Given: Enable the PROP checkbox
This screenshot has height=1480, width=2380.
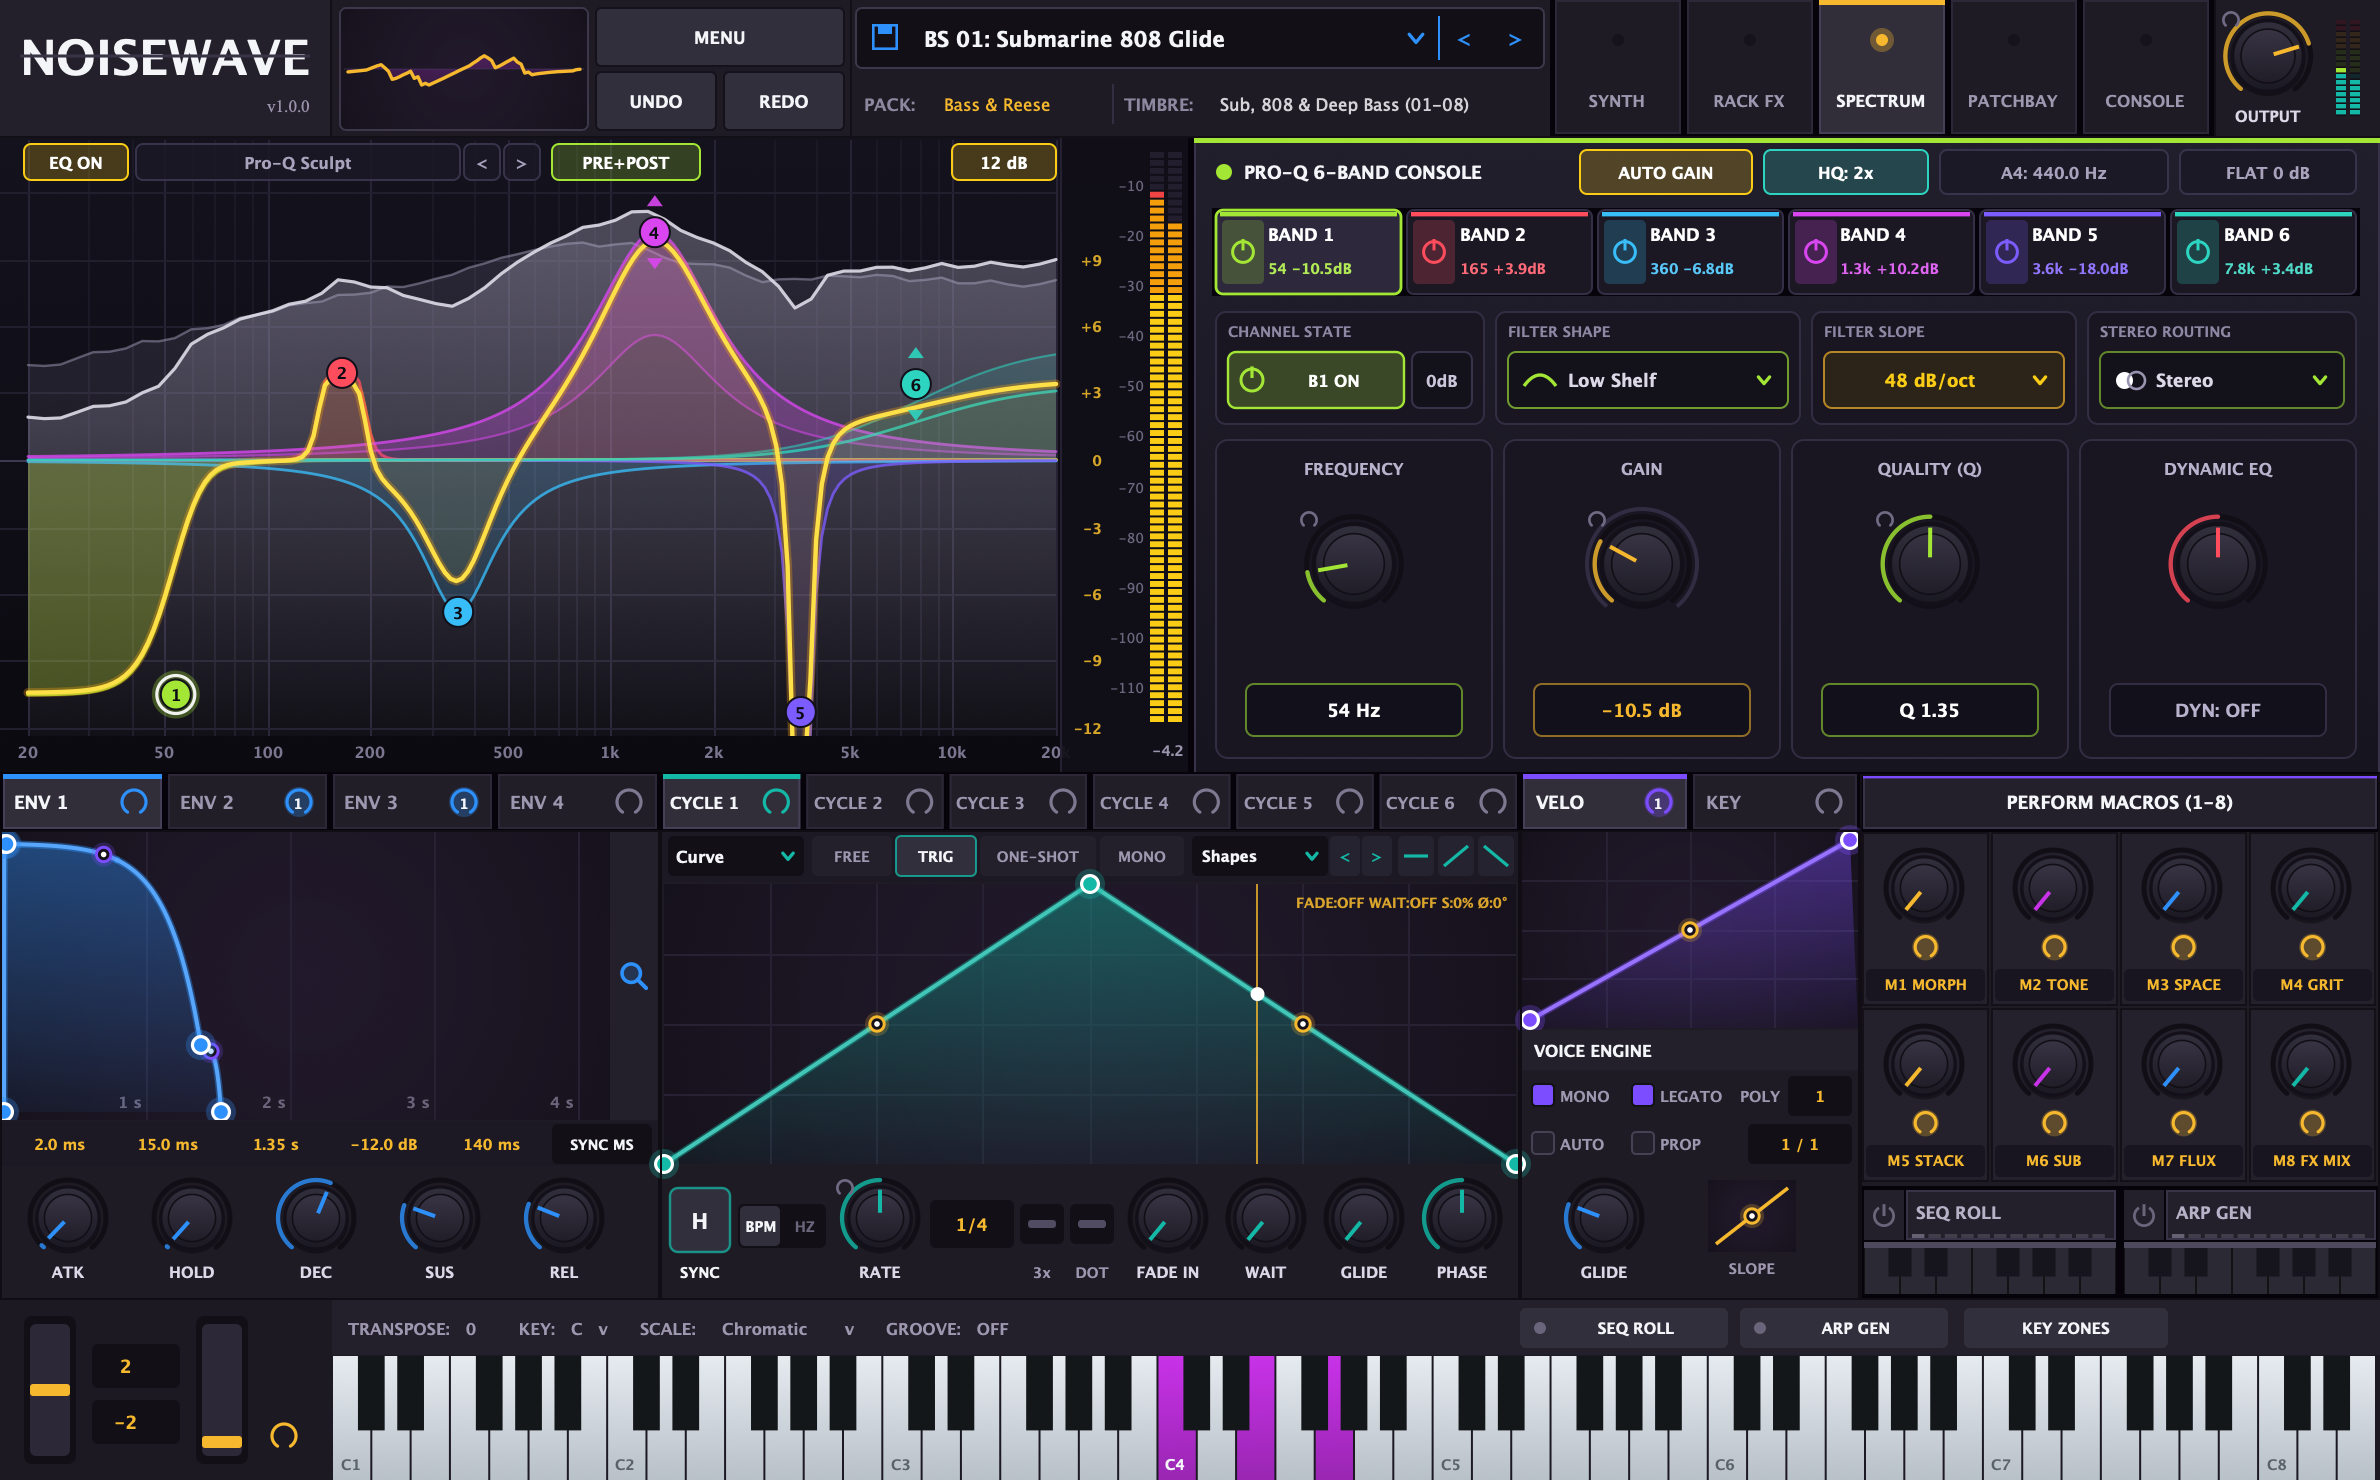Looking at the screenshot, I should (x=1643, y=1143).
